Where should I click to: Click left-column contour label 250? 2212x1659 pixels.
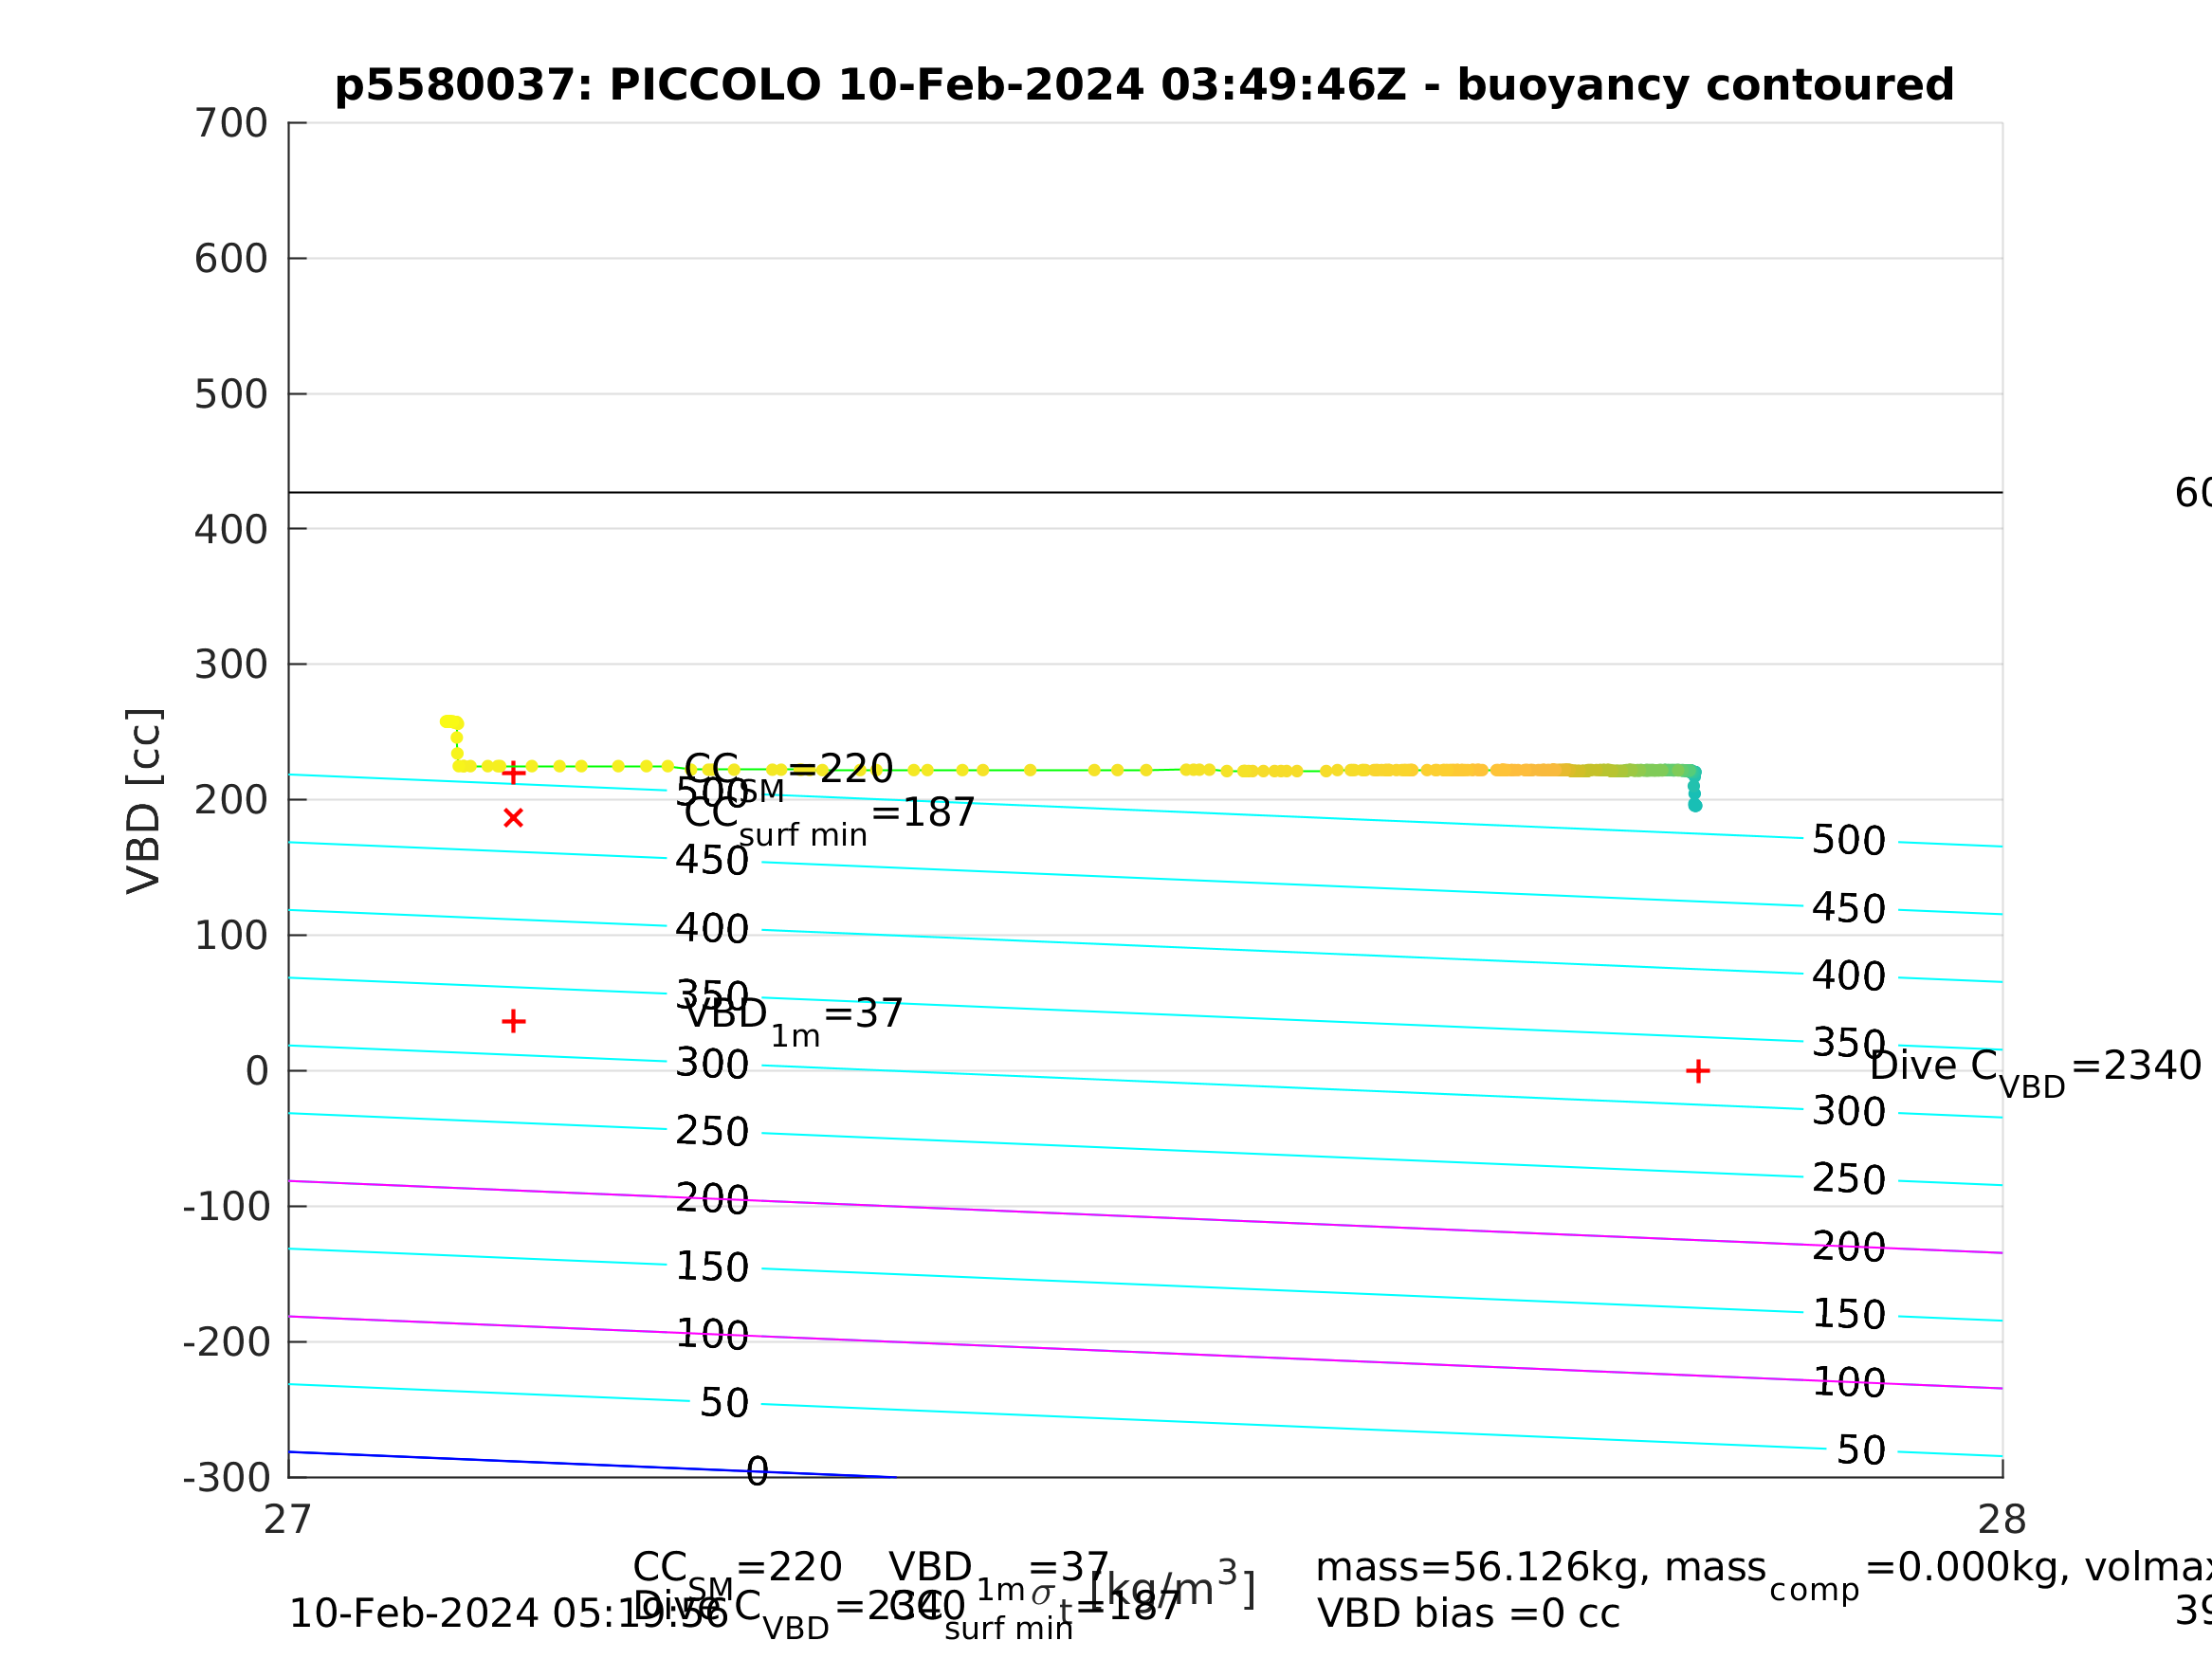[x=712, y=1132]
